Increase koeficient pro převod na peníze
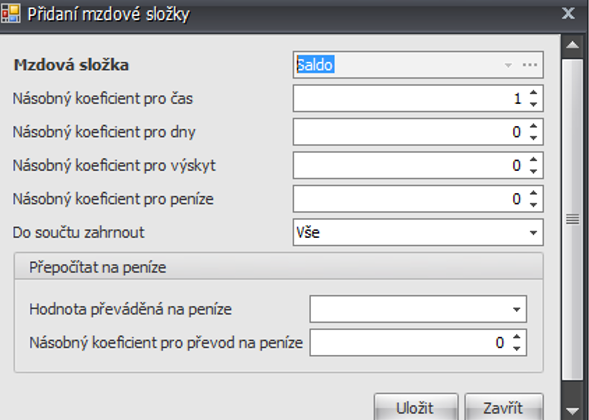The image size is (589, 420). coord(517,337)
